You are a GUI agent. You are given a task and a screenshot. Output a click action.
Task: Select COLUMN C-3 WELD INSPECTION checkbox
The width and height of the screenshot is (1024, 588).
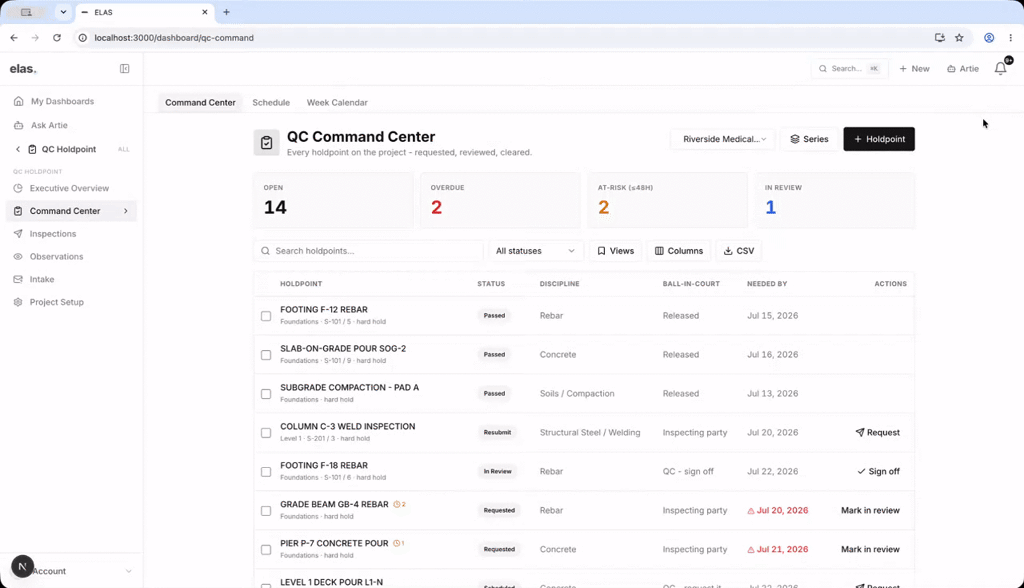[x=266, y=433]
